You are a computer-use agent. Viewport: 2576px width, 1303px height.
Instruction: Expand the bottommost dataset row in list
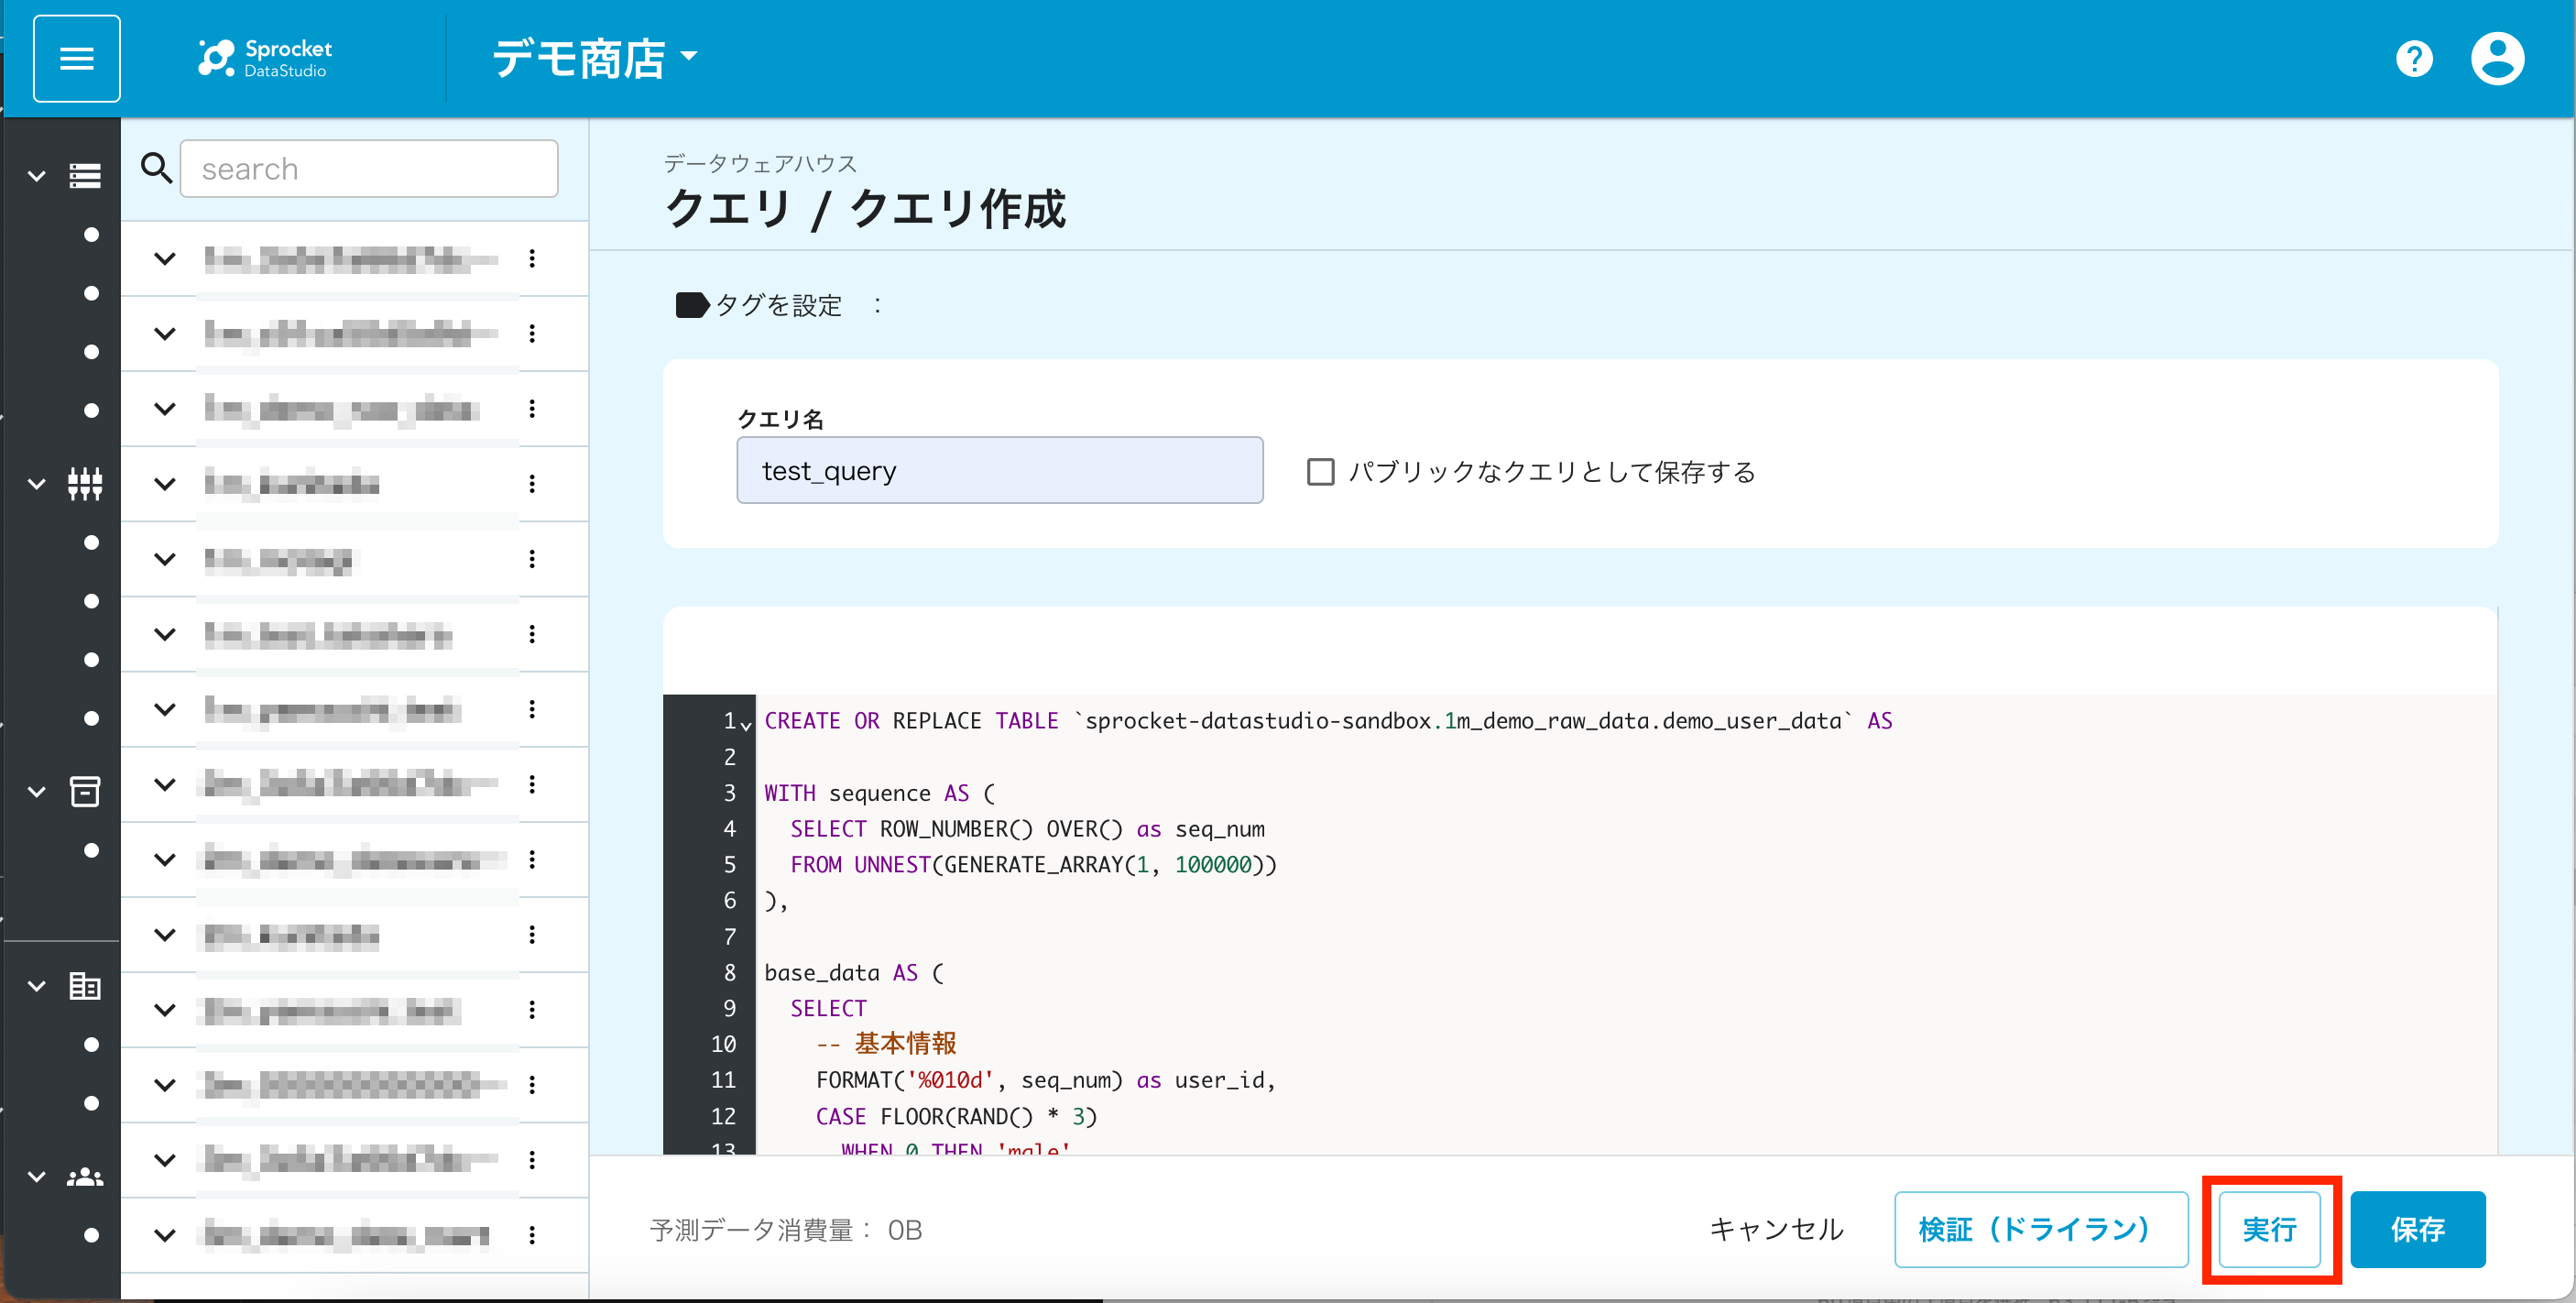point(165,1235)
